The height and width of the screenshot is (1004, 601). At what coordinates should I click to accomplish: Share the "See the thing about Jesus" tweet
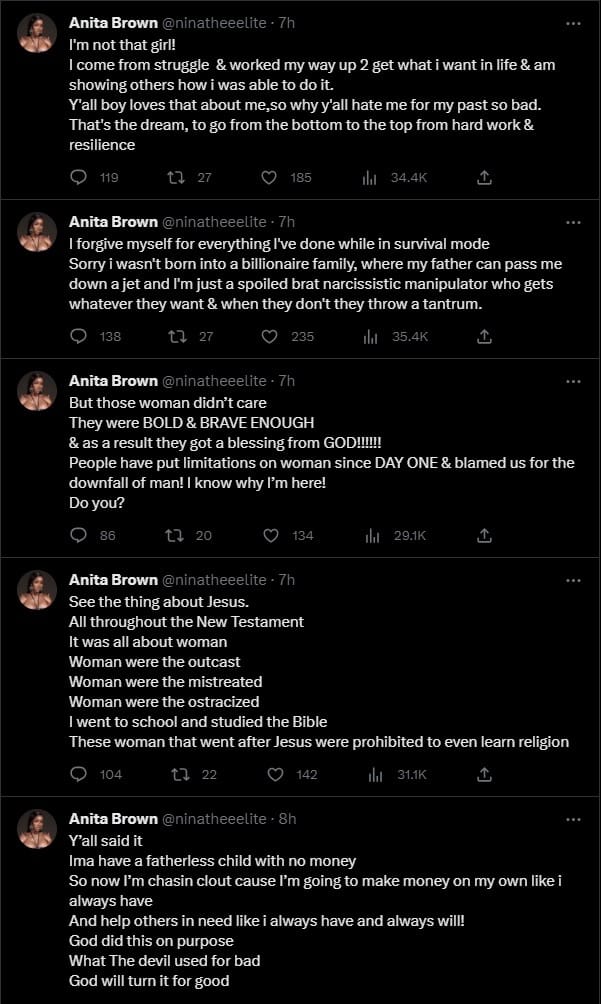(484, 775)
